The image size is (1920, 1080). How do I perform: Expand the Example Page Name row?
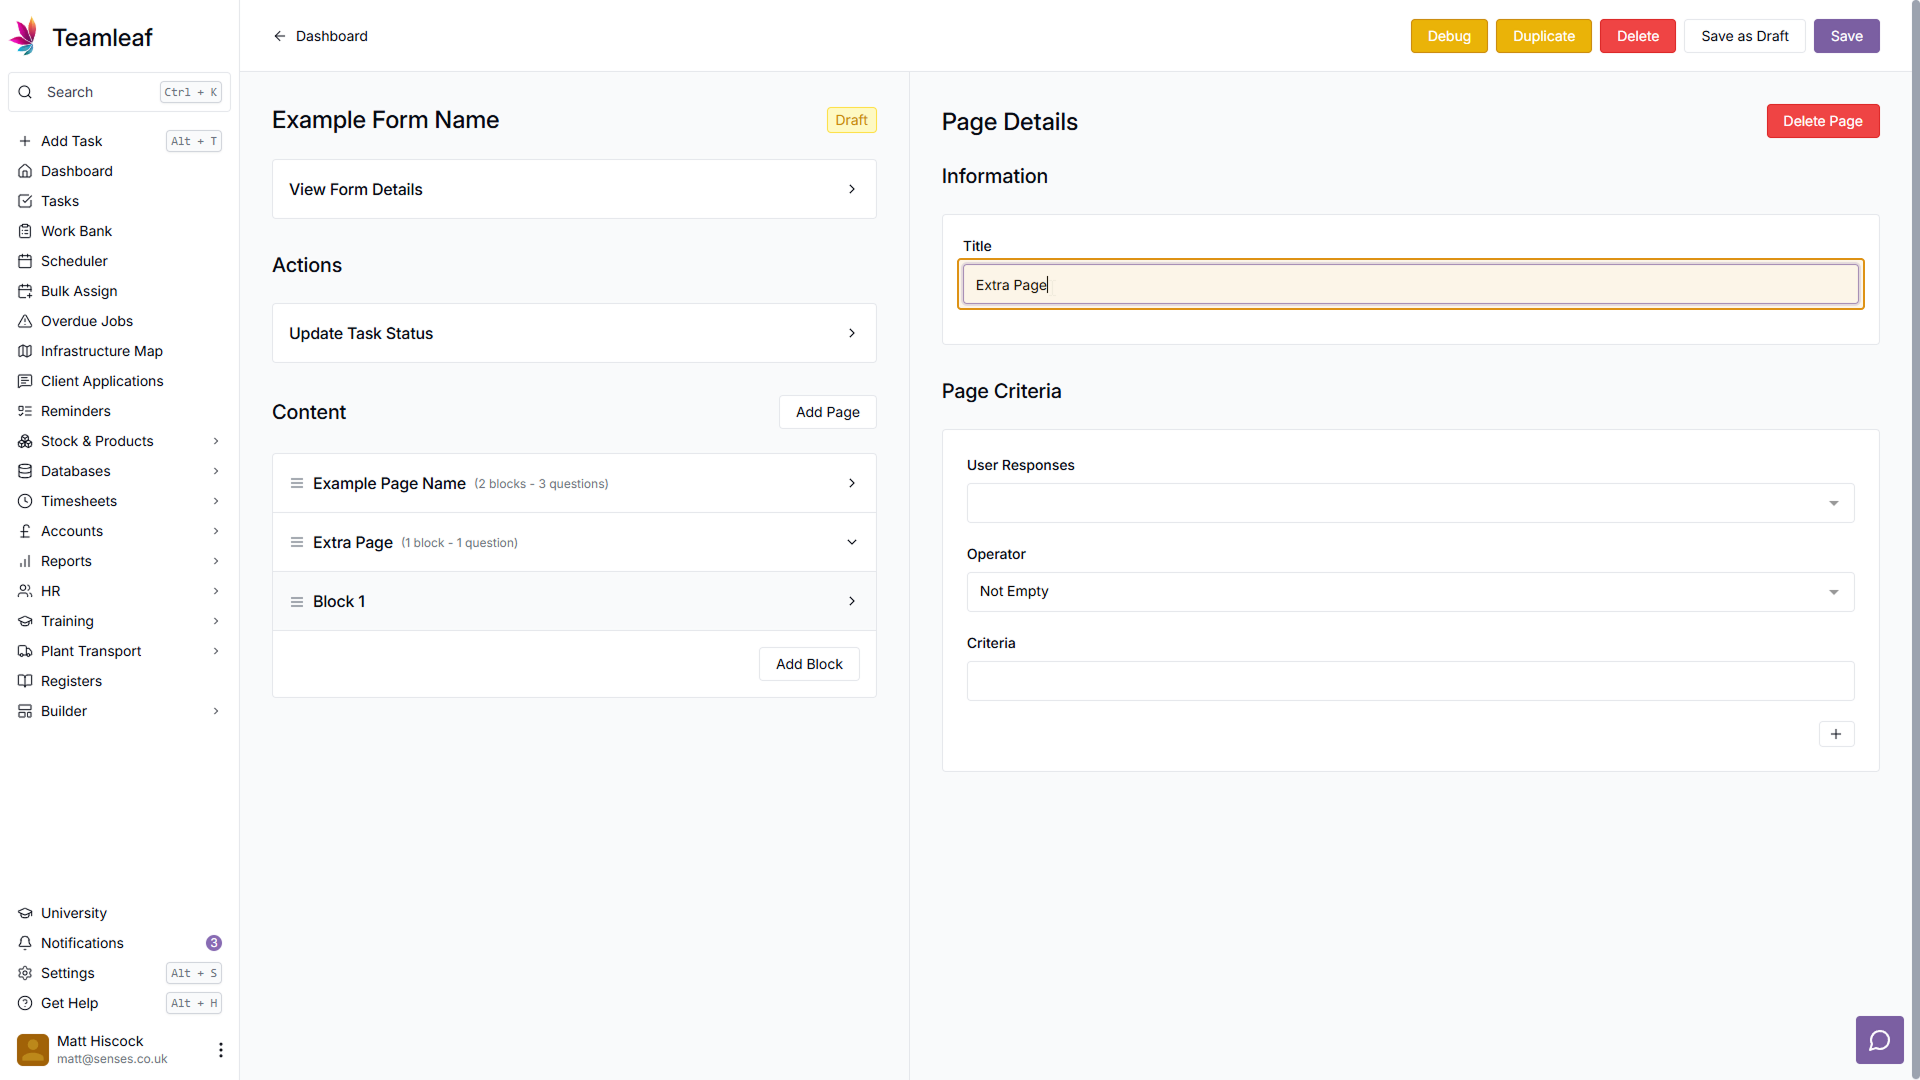point(852,484)
